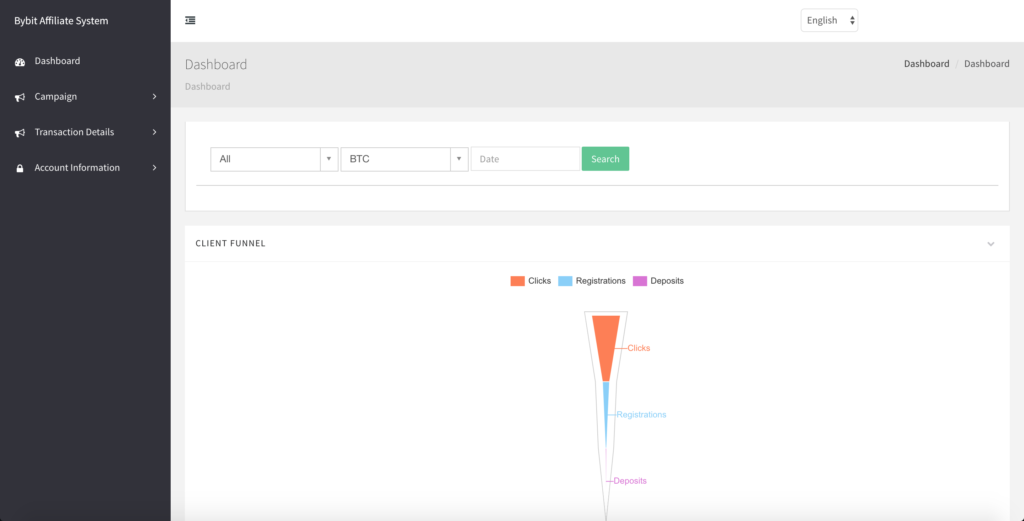This screenshot has width=1024, height=521.
Task: Click the first Dashboard breadcrumb link
Action: click(x=926, y=64)
